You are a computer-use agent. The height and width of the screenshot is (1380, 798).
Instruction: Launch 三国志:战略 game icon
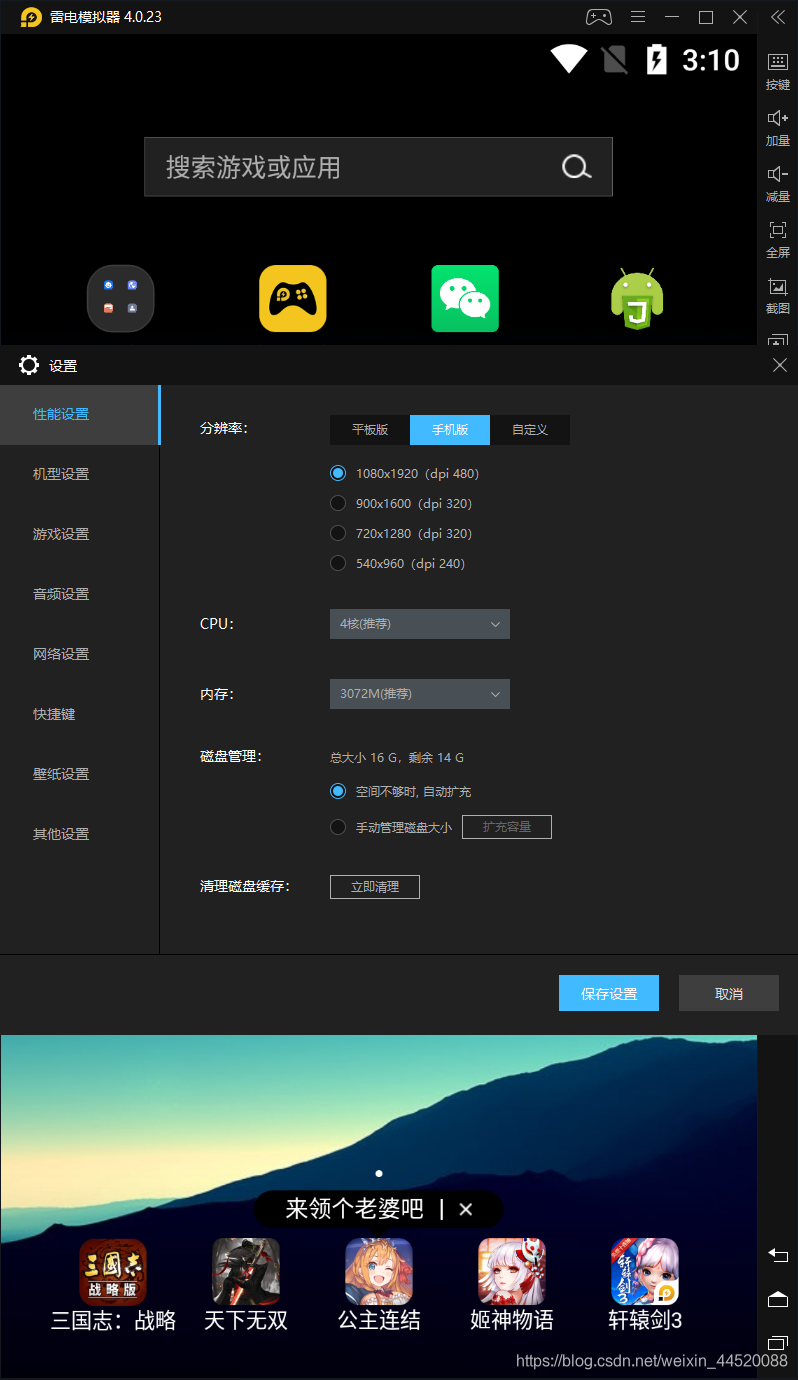(113, 1271)
